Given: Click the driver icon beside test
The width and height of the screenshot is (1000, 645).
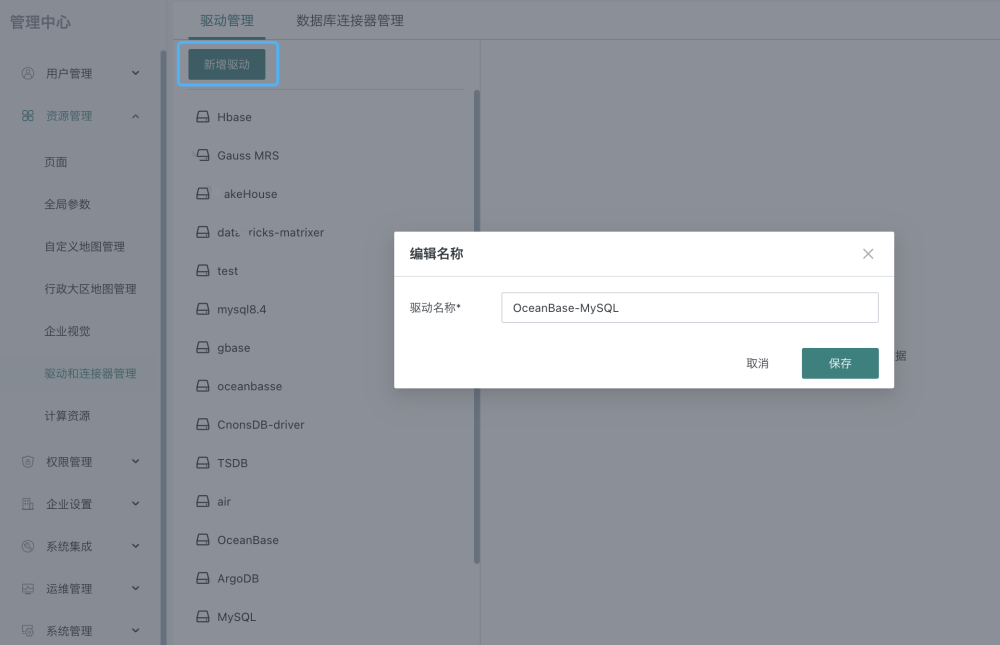Looking at the screenshot, I should (203, 271).
